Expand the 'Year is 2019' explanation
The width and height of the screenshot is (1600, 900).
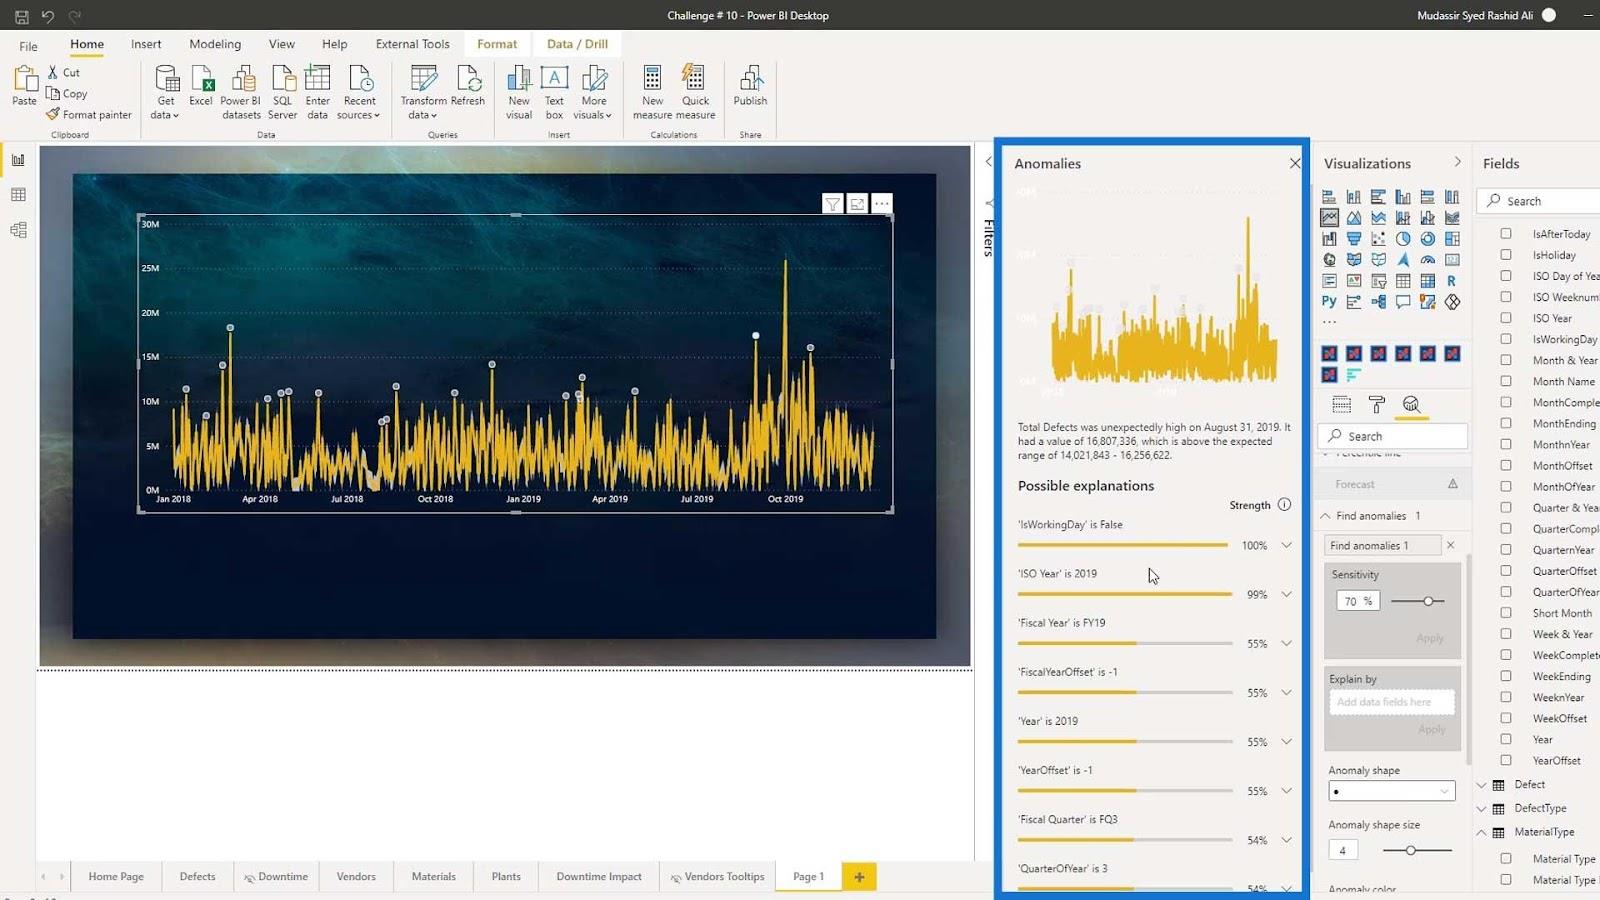point(1287,741)
